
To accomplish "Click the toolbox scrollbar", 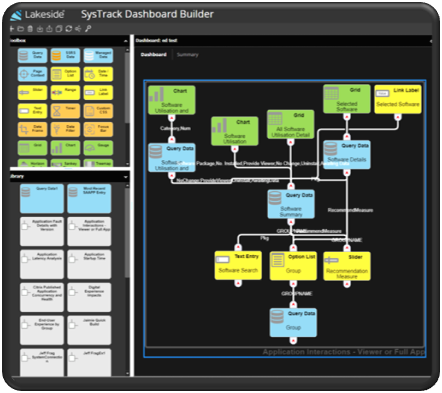I will [x=127, y=87].
